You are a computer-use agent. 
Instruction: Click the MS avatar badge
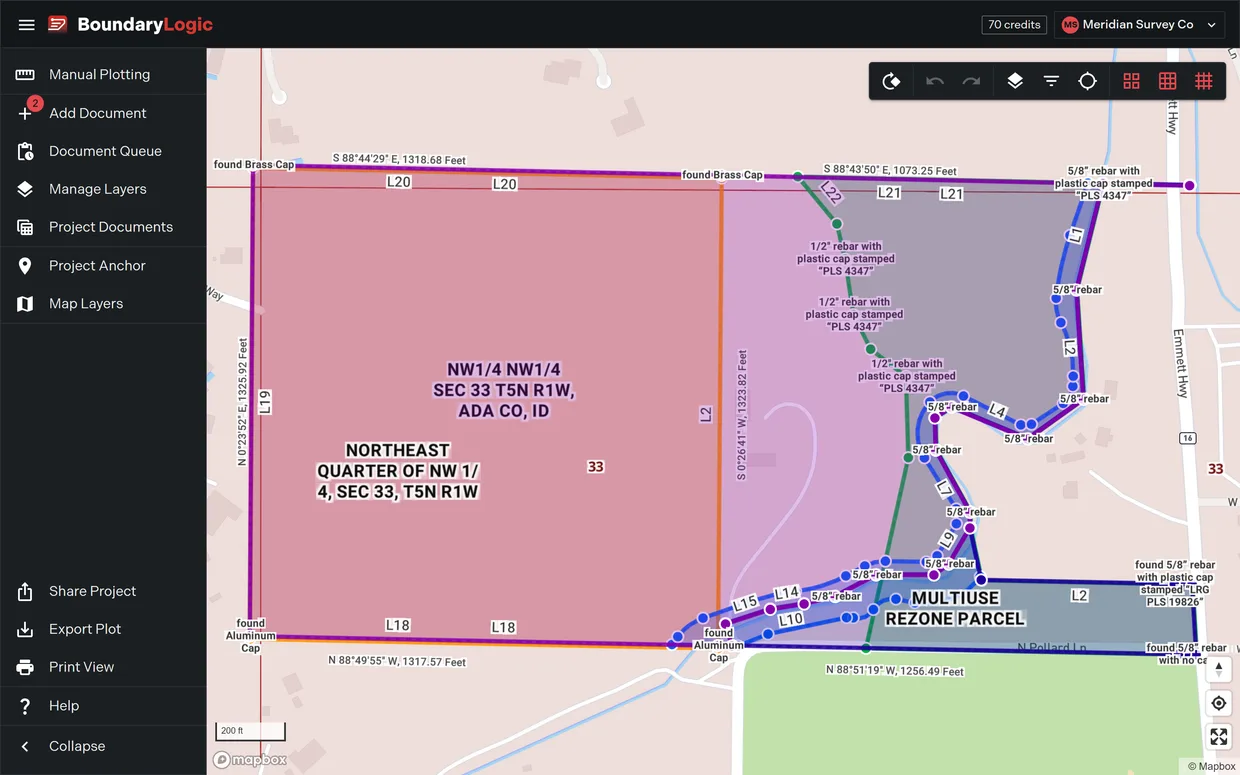1070,24
